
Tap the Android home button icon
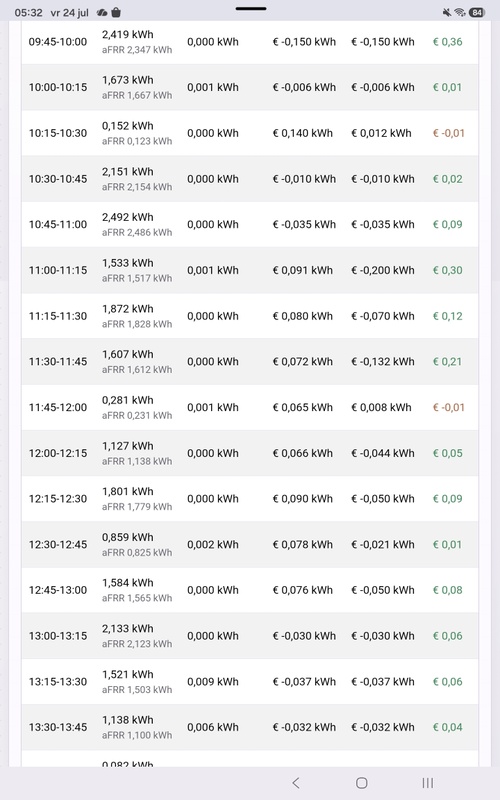tap(362, 783)
